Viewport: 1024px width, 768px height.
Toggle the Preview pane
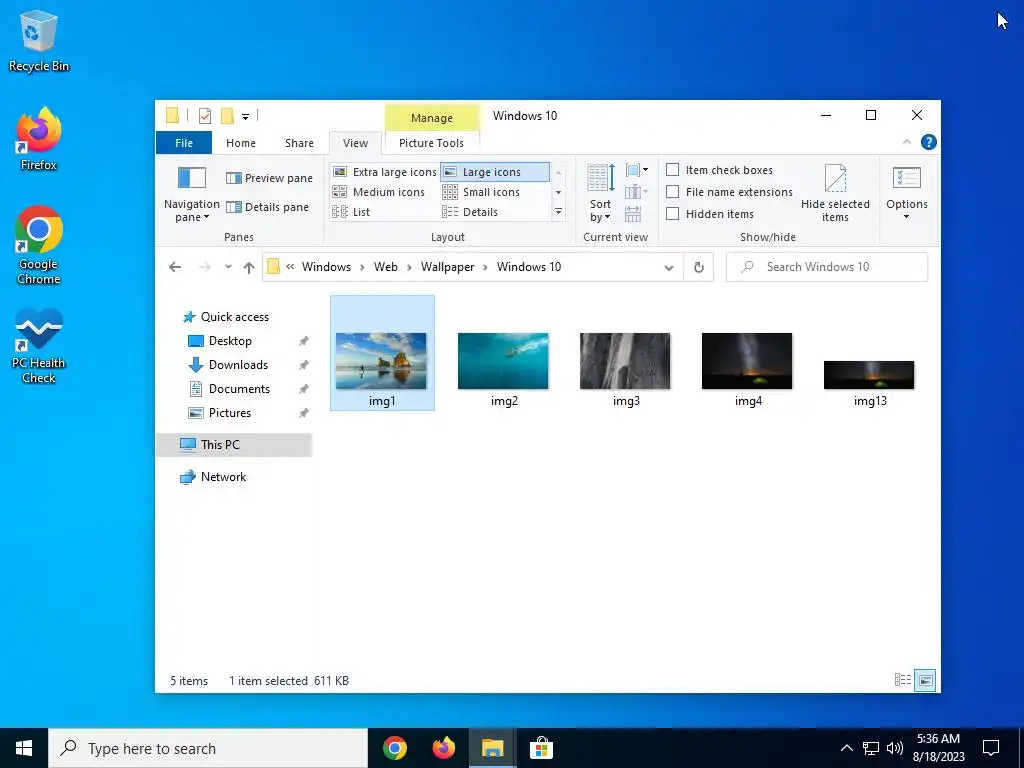(x=269, y=178)
